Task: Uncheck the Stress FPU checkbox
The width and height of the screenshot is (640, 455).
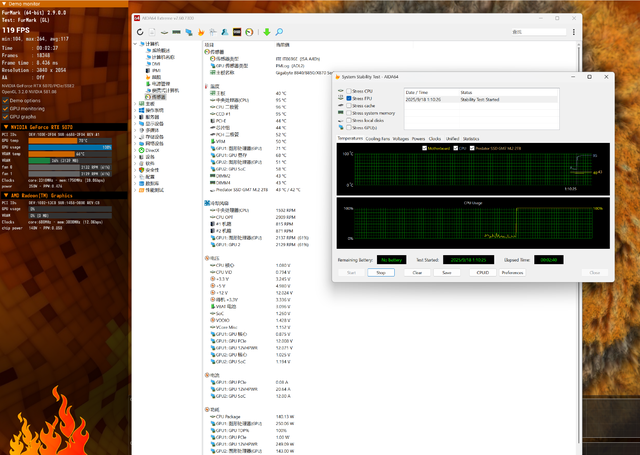Action: point(348,99)
